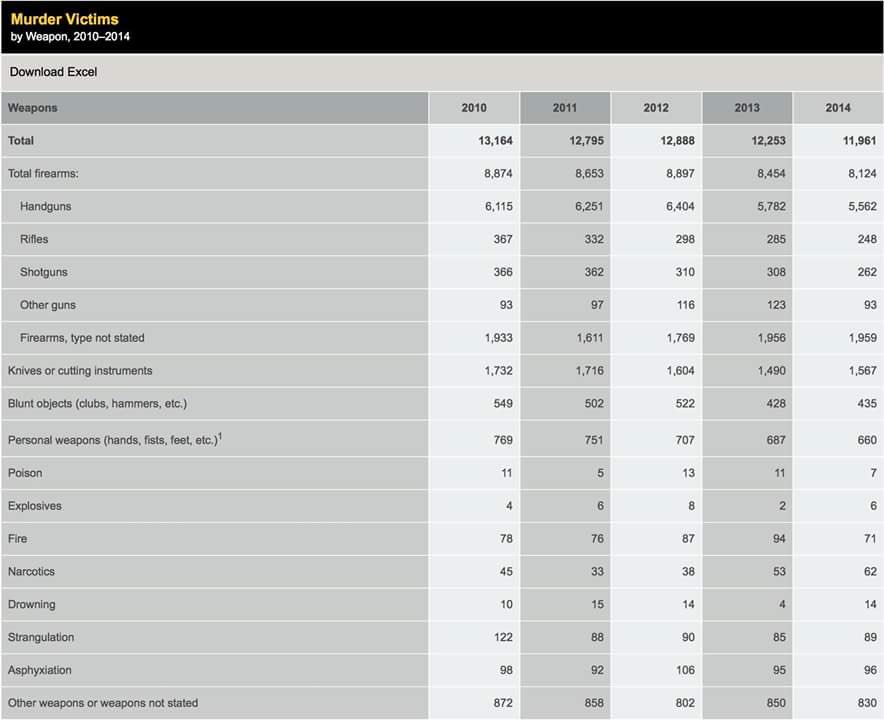Click 'Knives or cutting instruments' label
Screen dimensions: 884x720
click(x=80, y=370)
